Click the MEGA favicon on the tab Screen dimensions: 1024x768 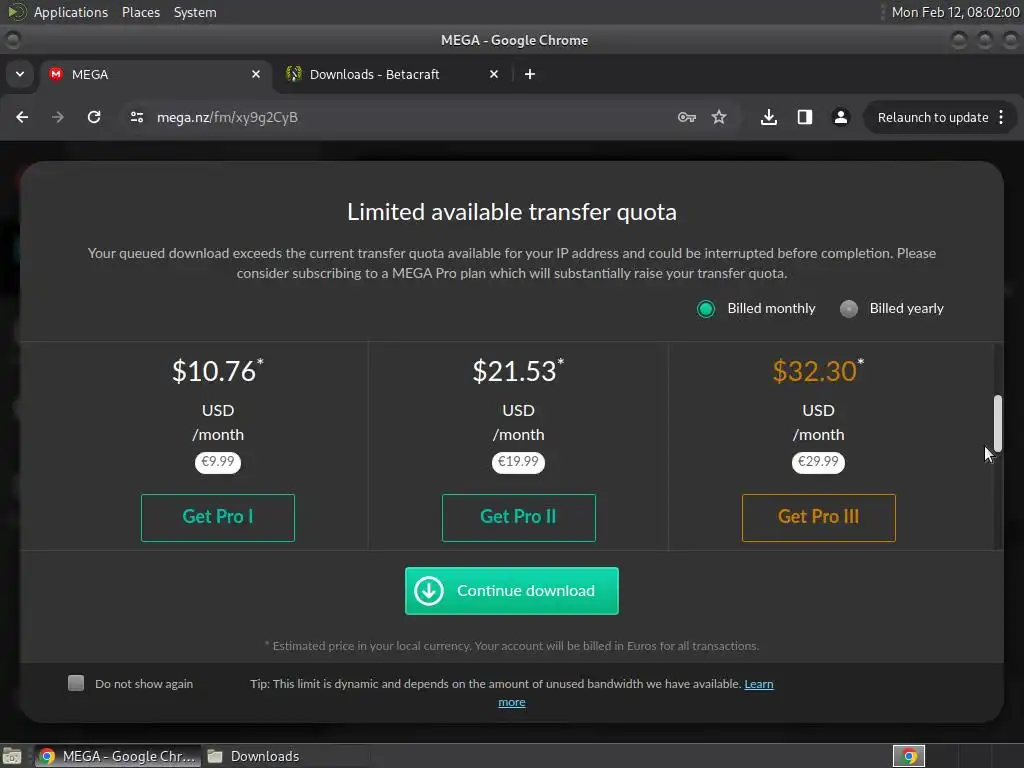click(56, 74)
